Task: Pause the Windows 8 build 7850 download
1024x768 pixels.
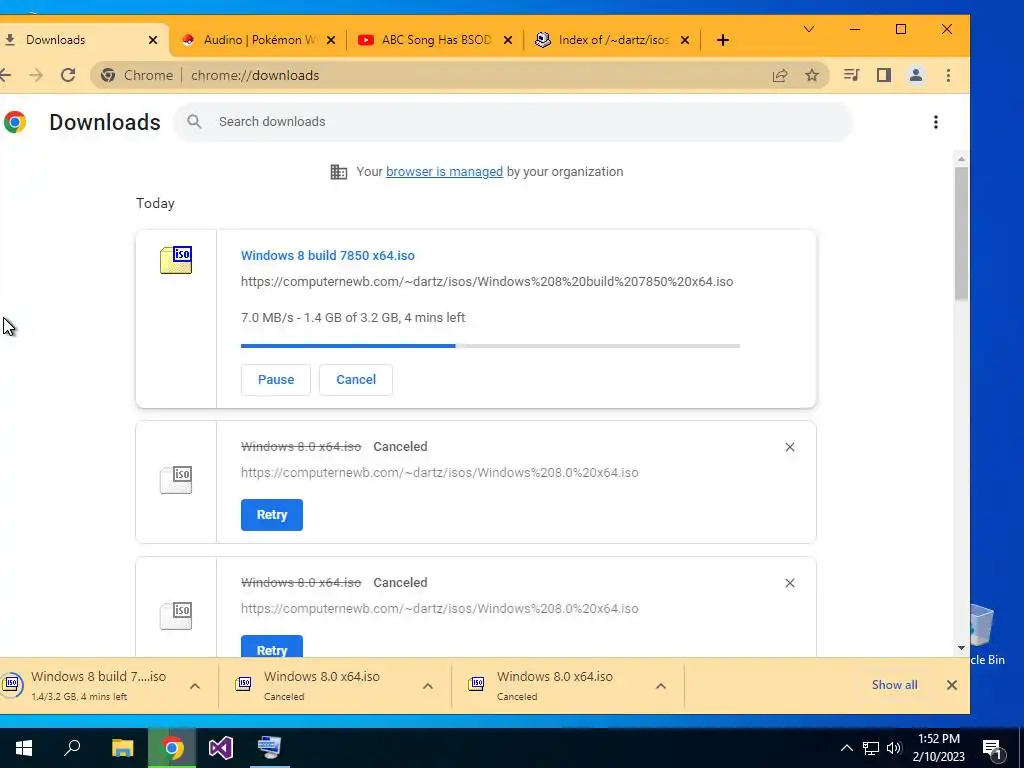Action: (x=276, y=379)
